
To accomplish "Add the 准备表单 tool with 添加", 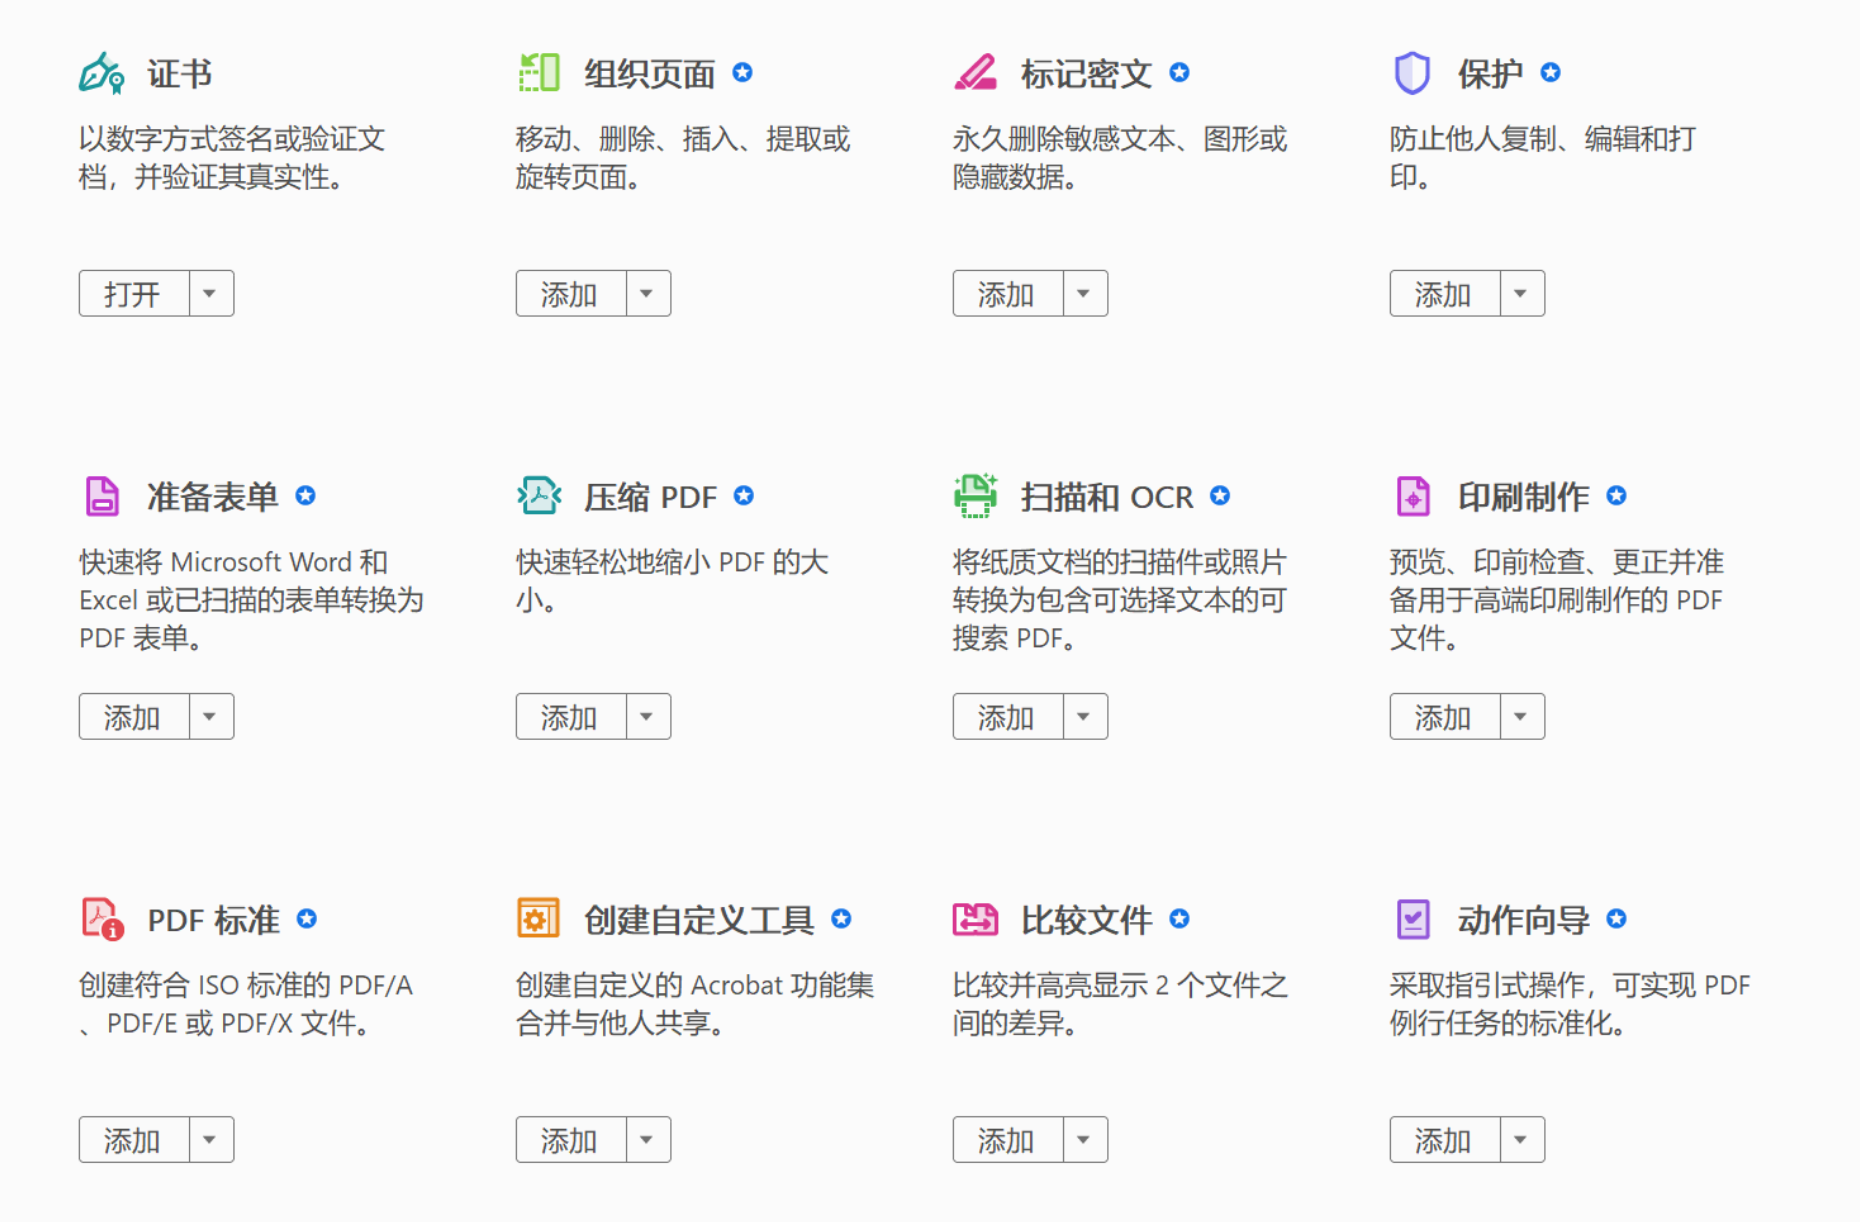I will pyautogui.click(x=134, y=716).
